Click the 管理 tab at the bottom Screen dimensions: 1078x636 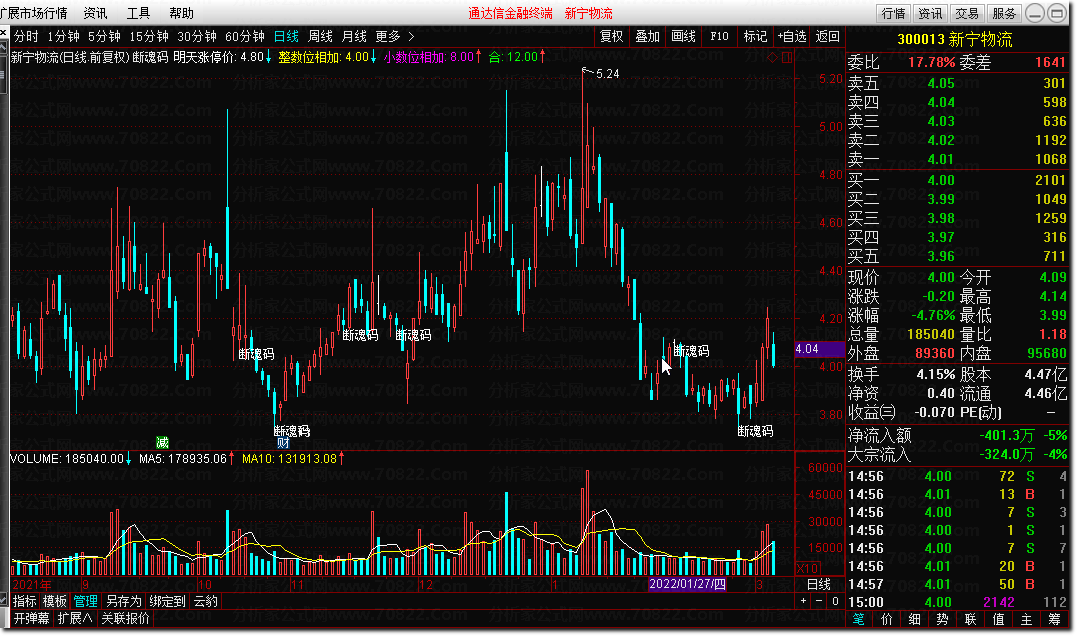click(x=86, y=601)
